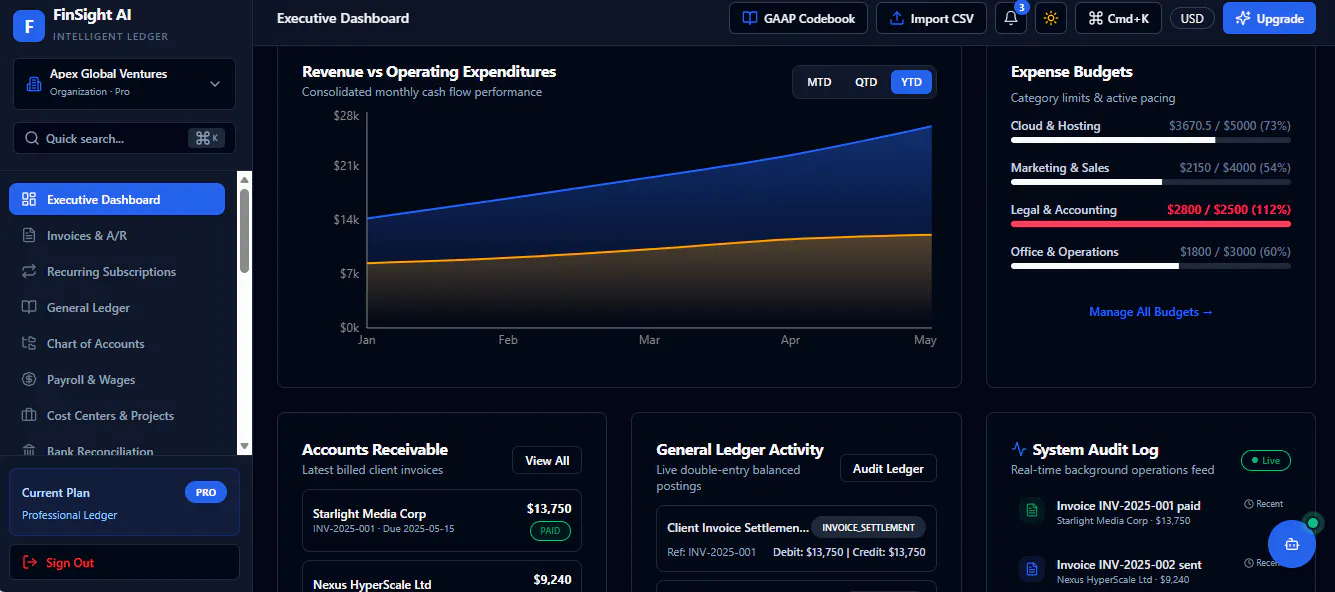This screenshot has height=592, width=1335.
Task: Click the Invoice INV-2025-002 sent document icon
Action: (x=1030, y=570)
